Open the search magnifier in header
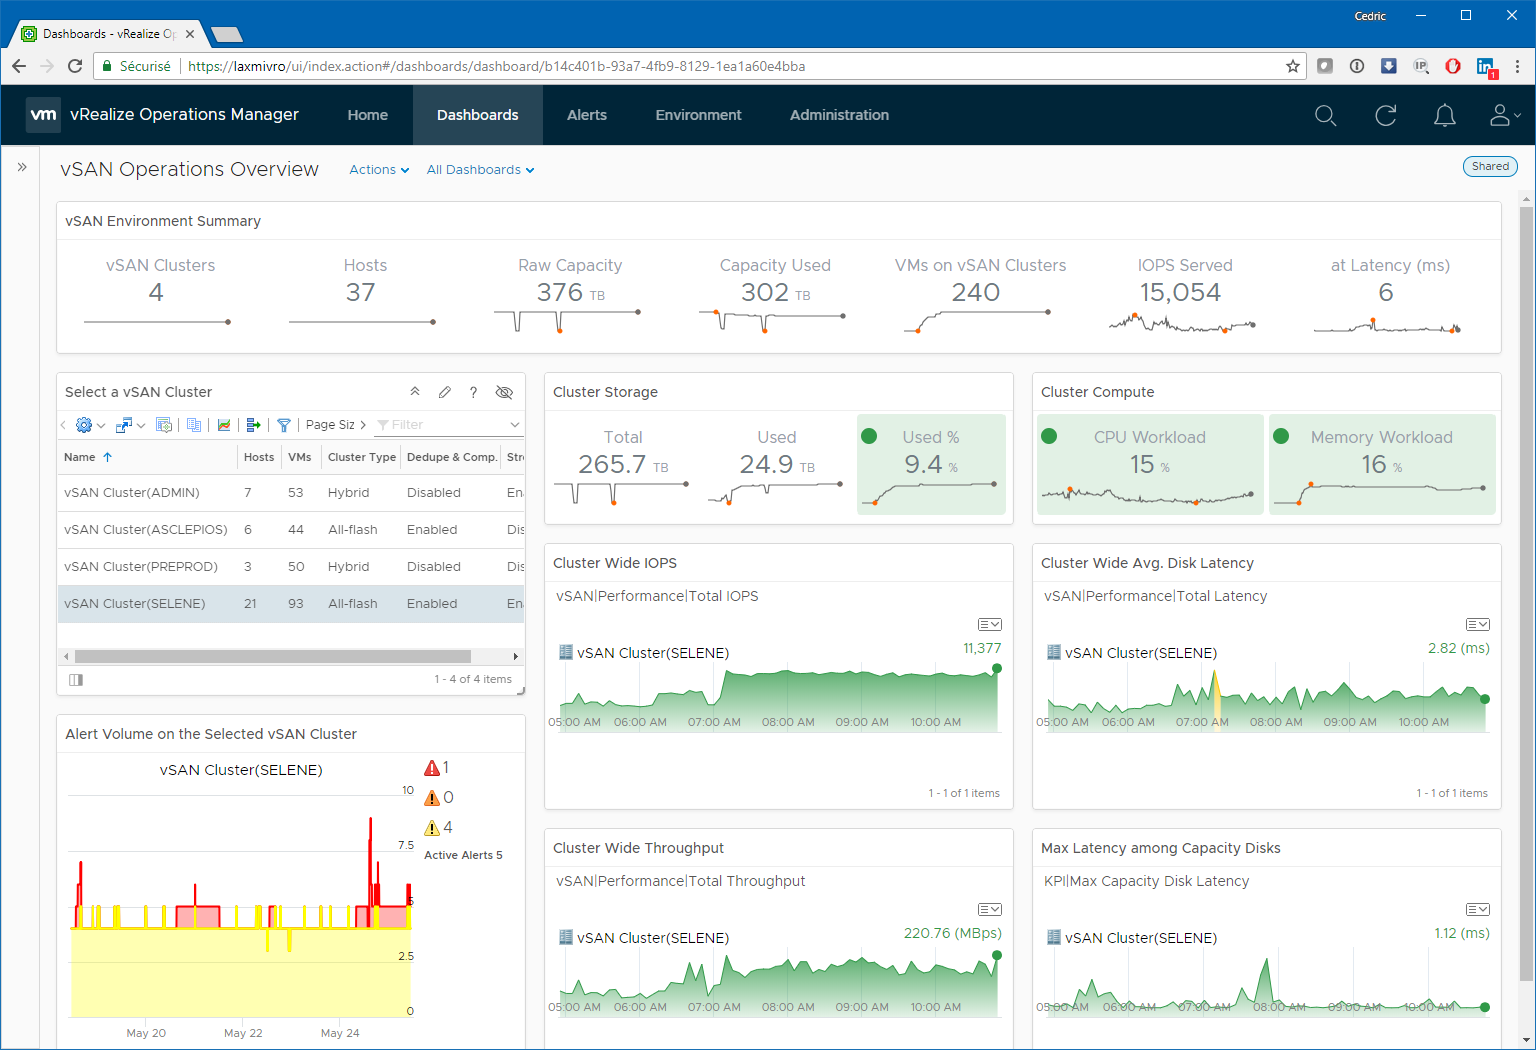1536x1050 pixels. click(1325, 116)
